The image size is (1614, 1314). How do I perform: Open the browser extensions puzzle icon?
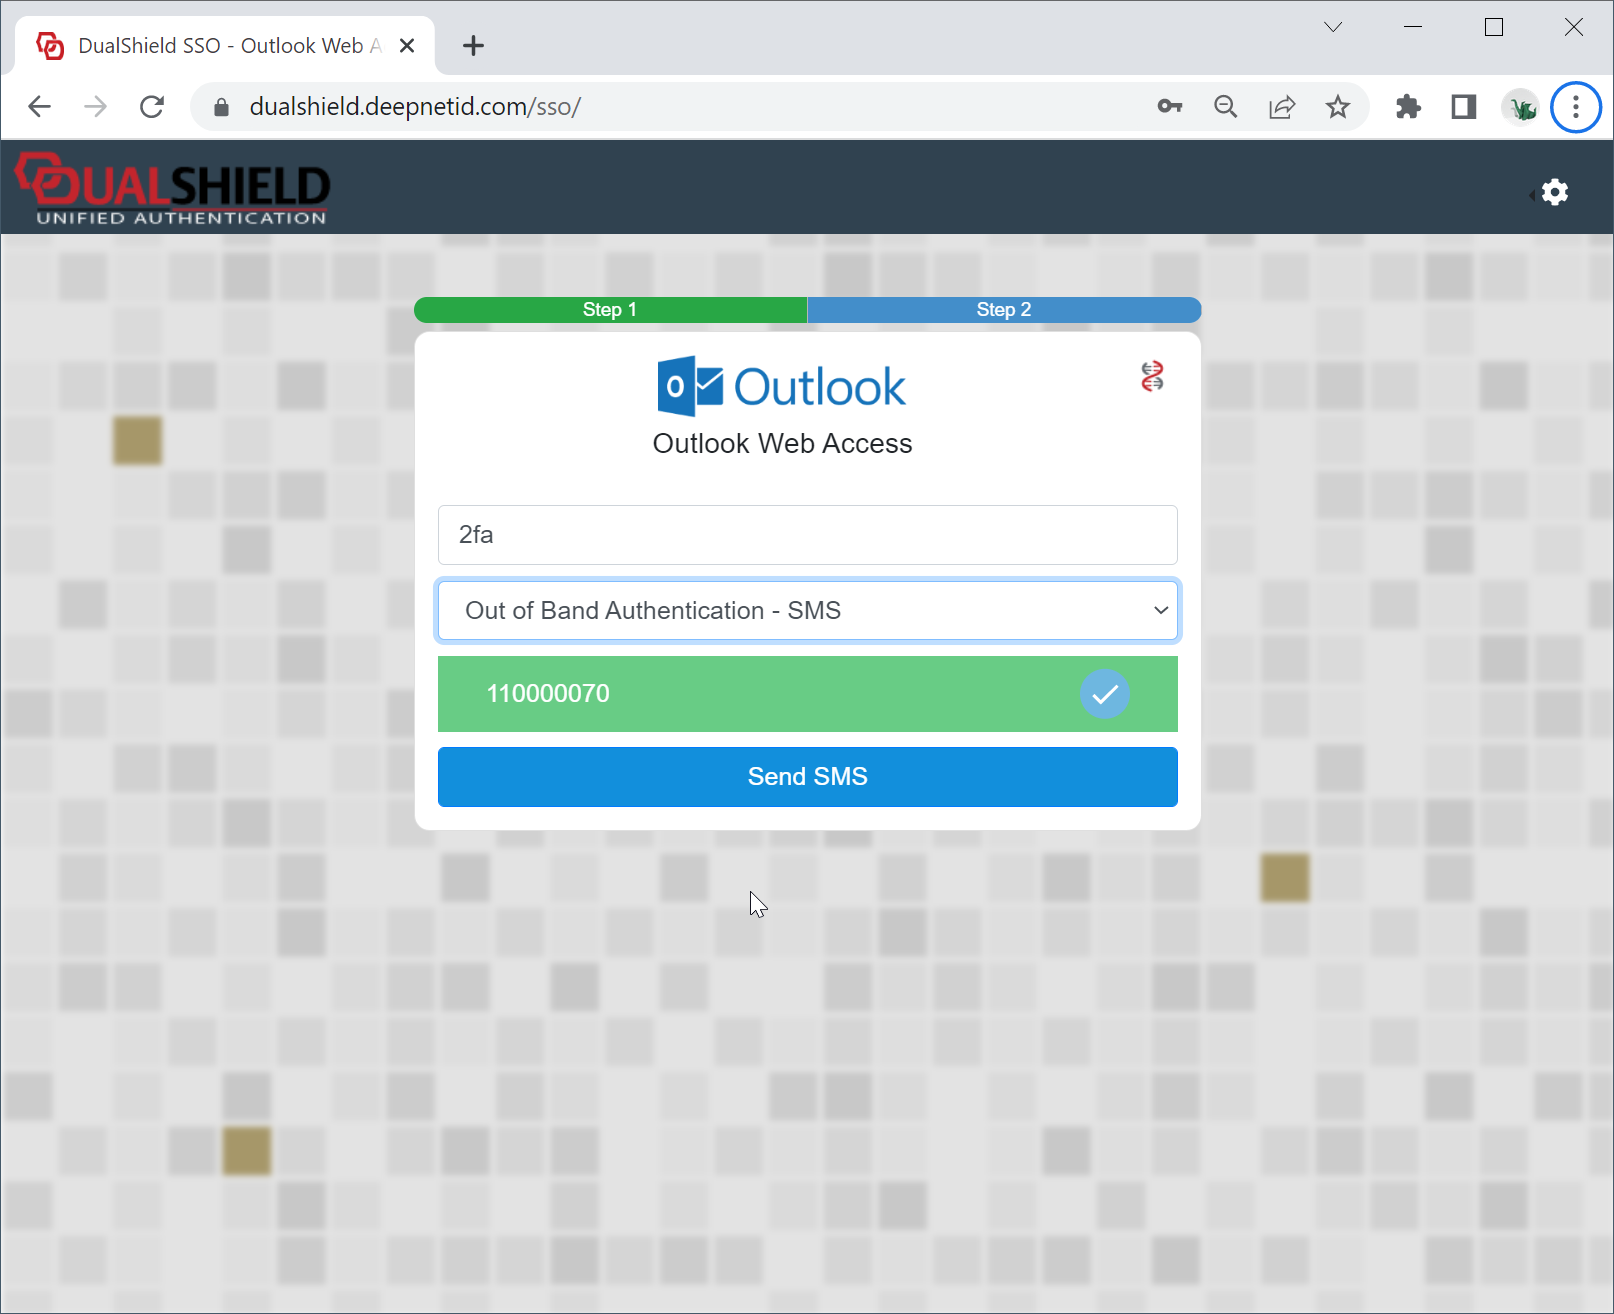[x=1408, y=107]
